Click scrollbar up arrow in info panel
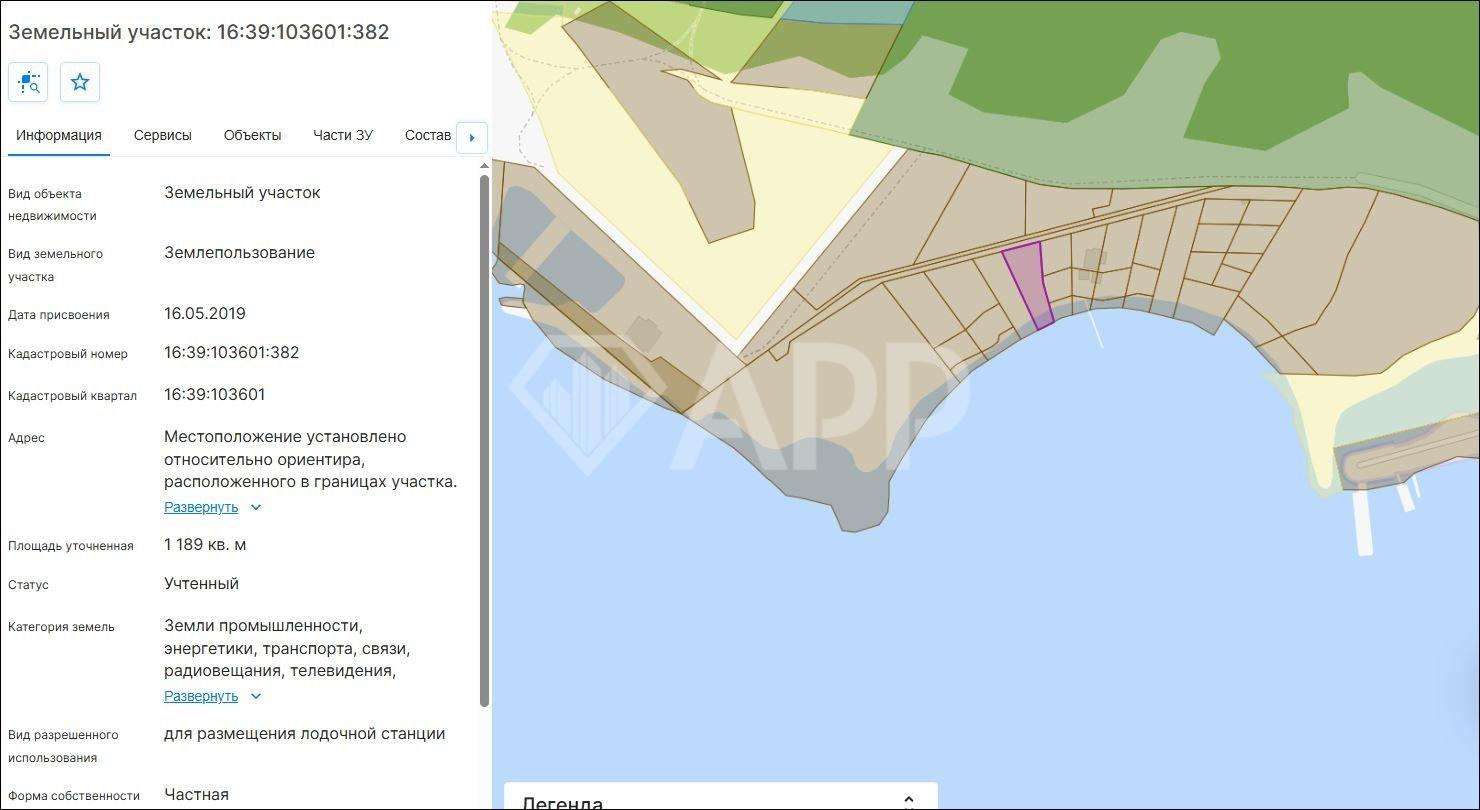1480x810 pixels. [x=485, y=166]
